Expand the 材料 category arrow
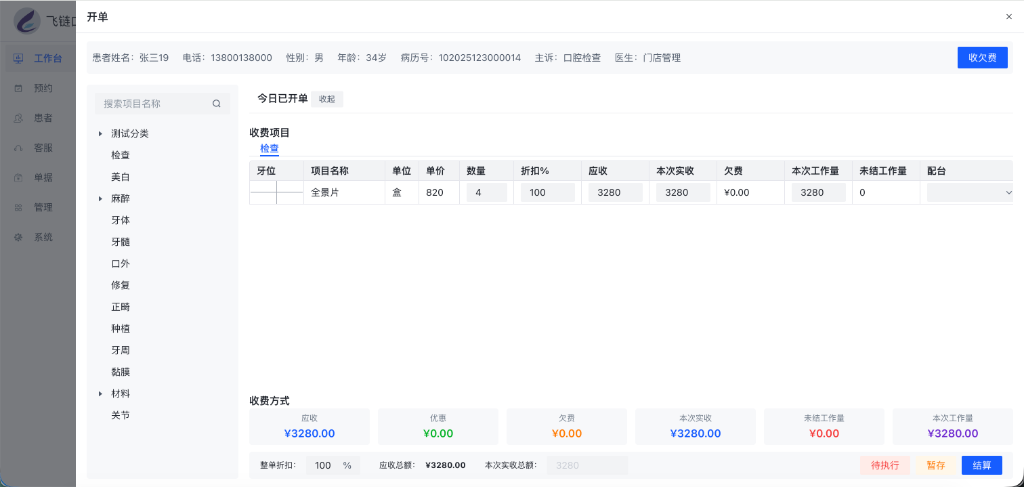Viewport: 1024px width, 487px height. pos(101,394)
